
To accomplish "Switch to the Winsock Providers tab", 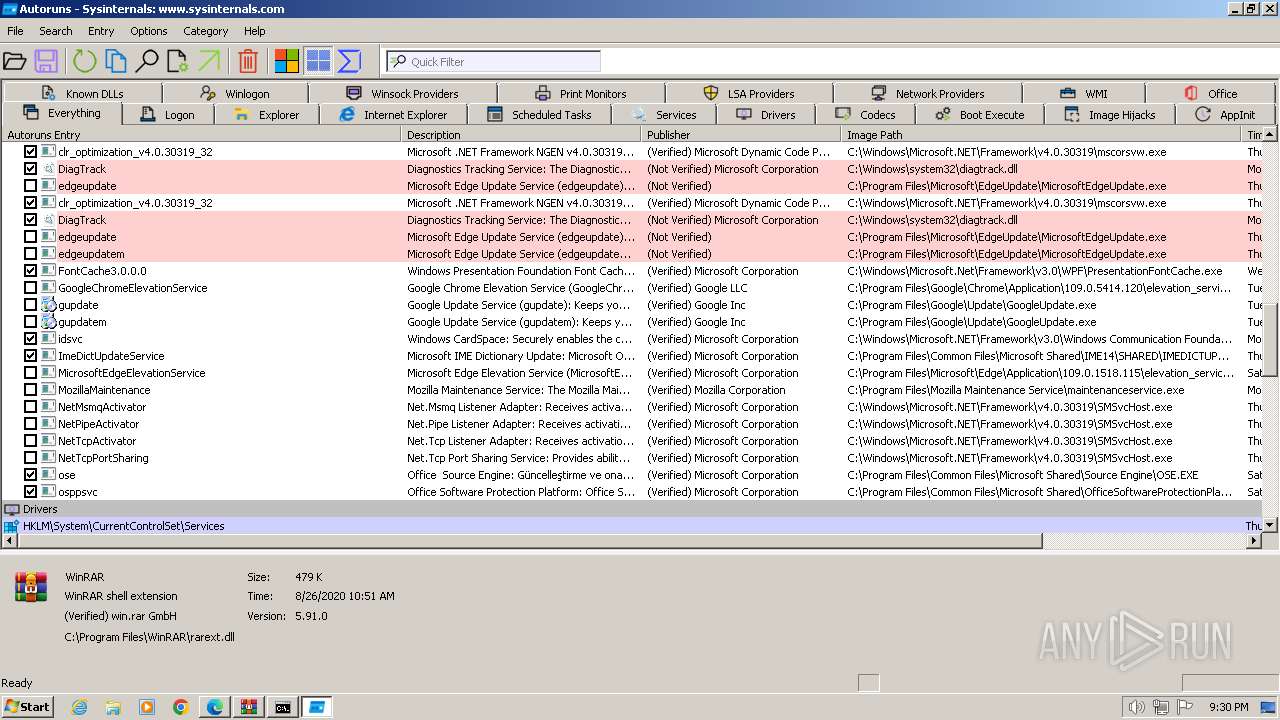I will [x=402, y=93].
